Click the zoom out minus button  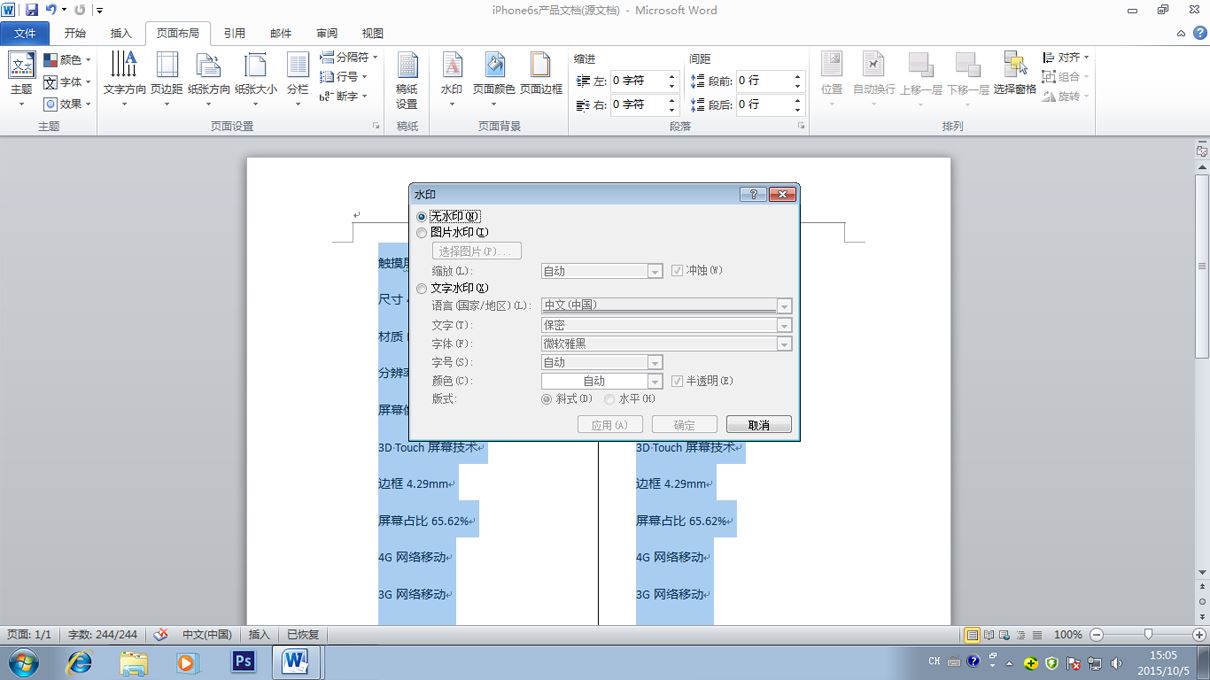(x=1097, y=635)
